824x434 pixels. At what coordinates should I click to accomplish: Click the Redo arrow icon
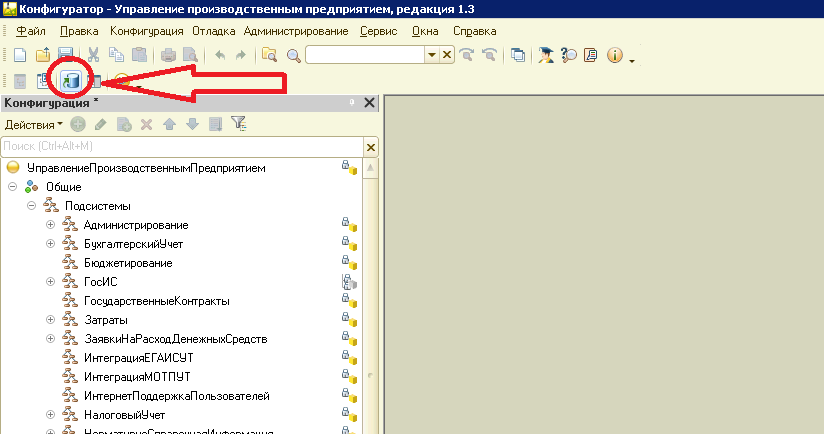click(241, 55)
